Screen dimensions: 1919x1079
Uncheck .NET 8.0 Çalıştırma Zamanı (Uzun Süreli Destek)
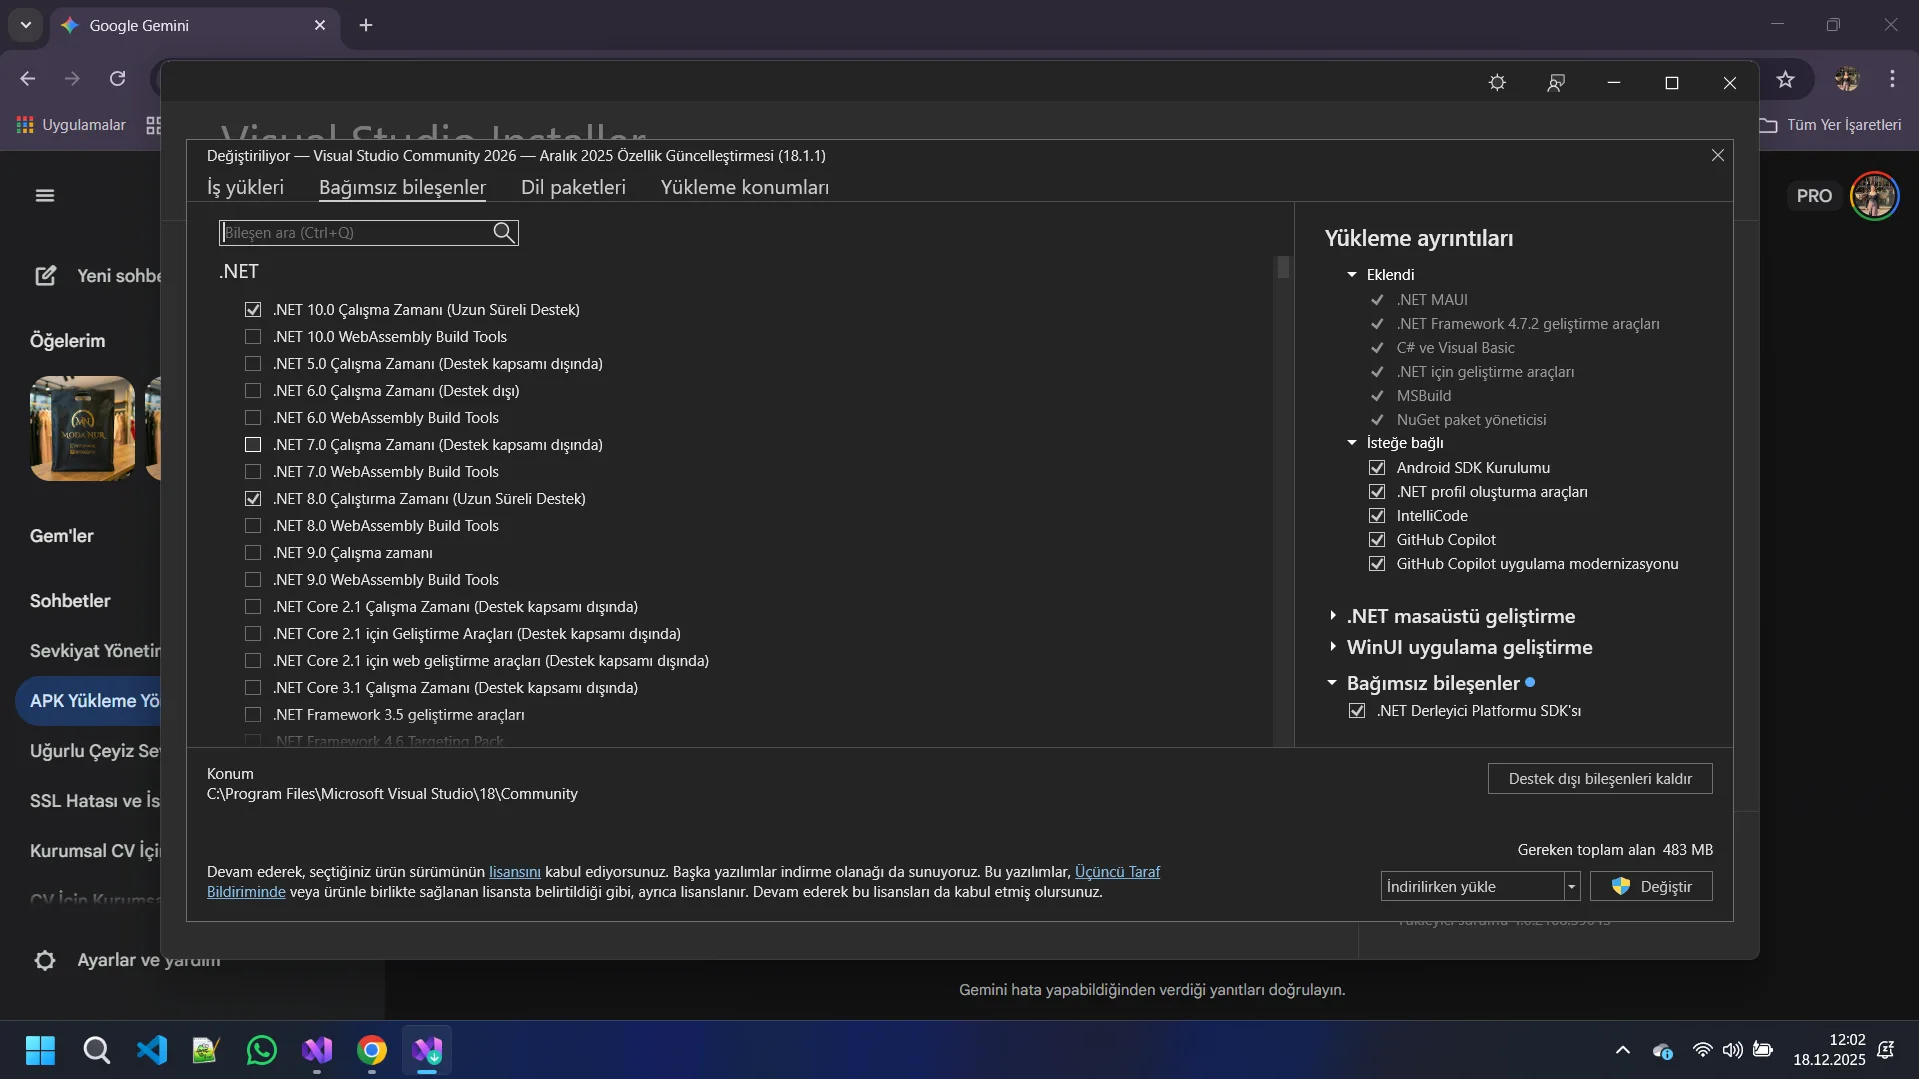(x=253, y=499)
